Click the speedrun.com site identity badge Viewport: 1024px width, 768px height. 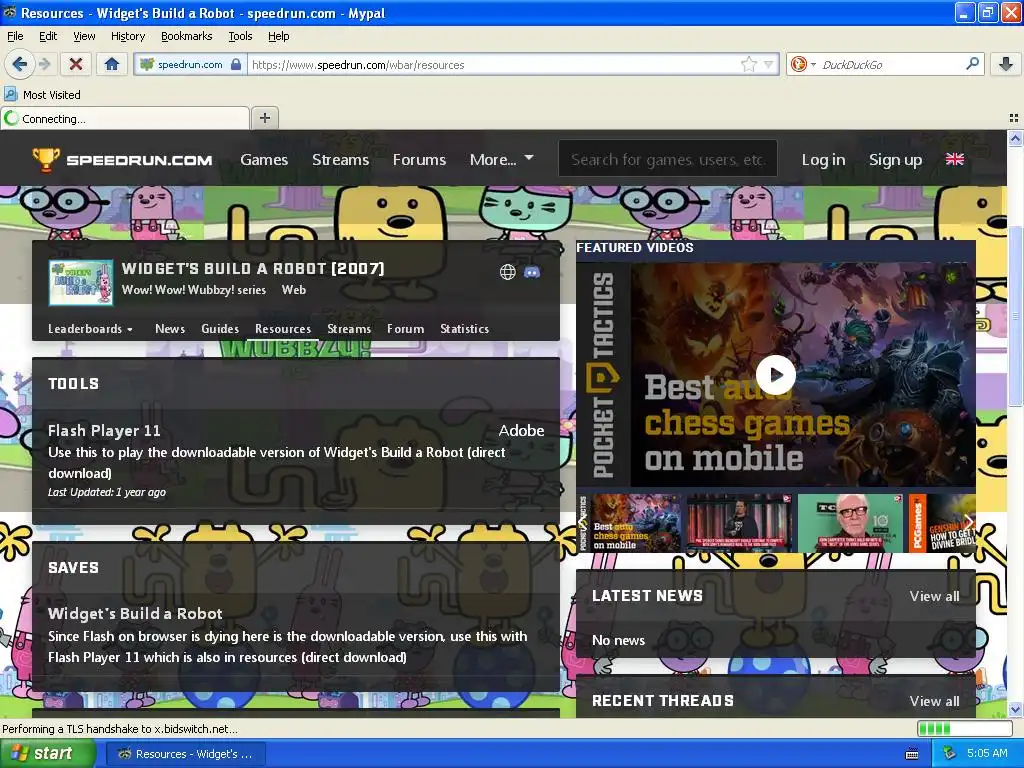point(190,64)
